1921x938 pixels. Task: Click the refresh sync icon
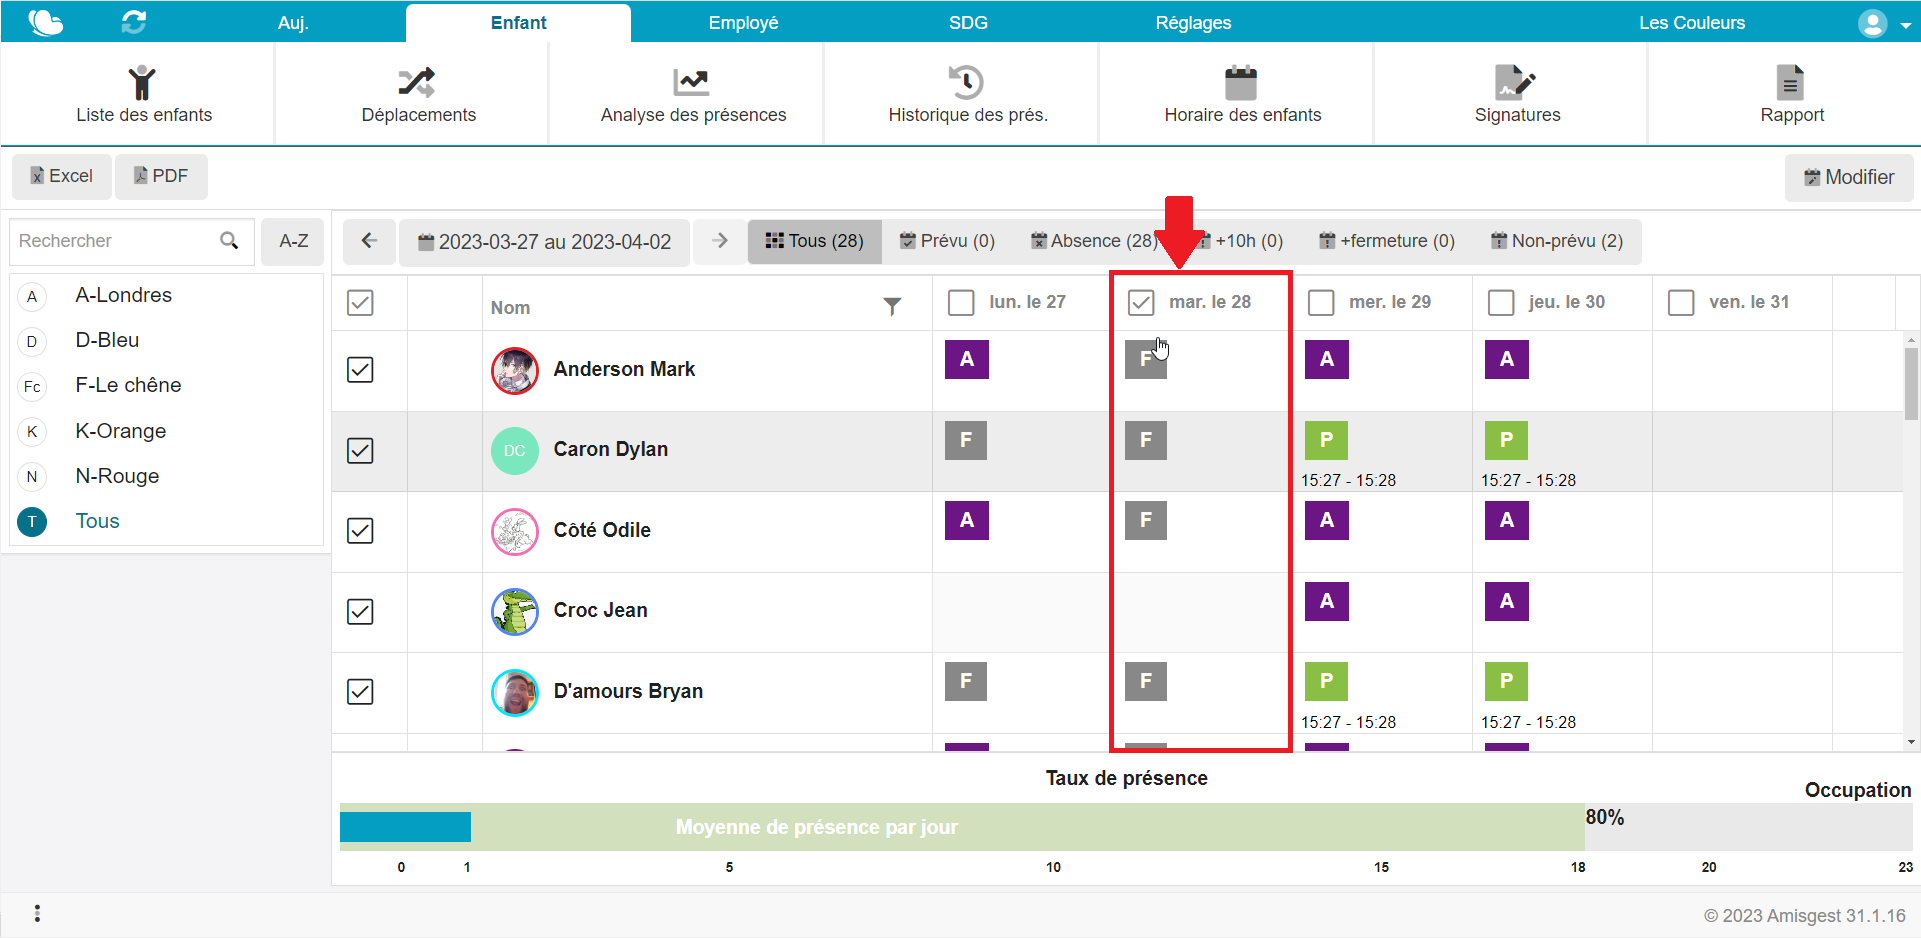coord(134,22)
